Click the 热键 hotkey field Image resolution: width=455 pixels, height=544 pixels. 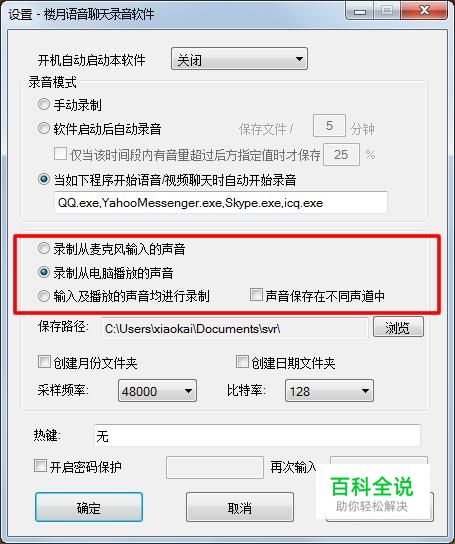click(257, 435)
